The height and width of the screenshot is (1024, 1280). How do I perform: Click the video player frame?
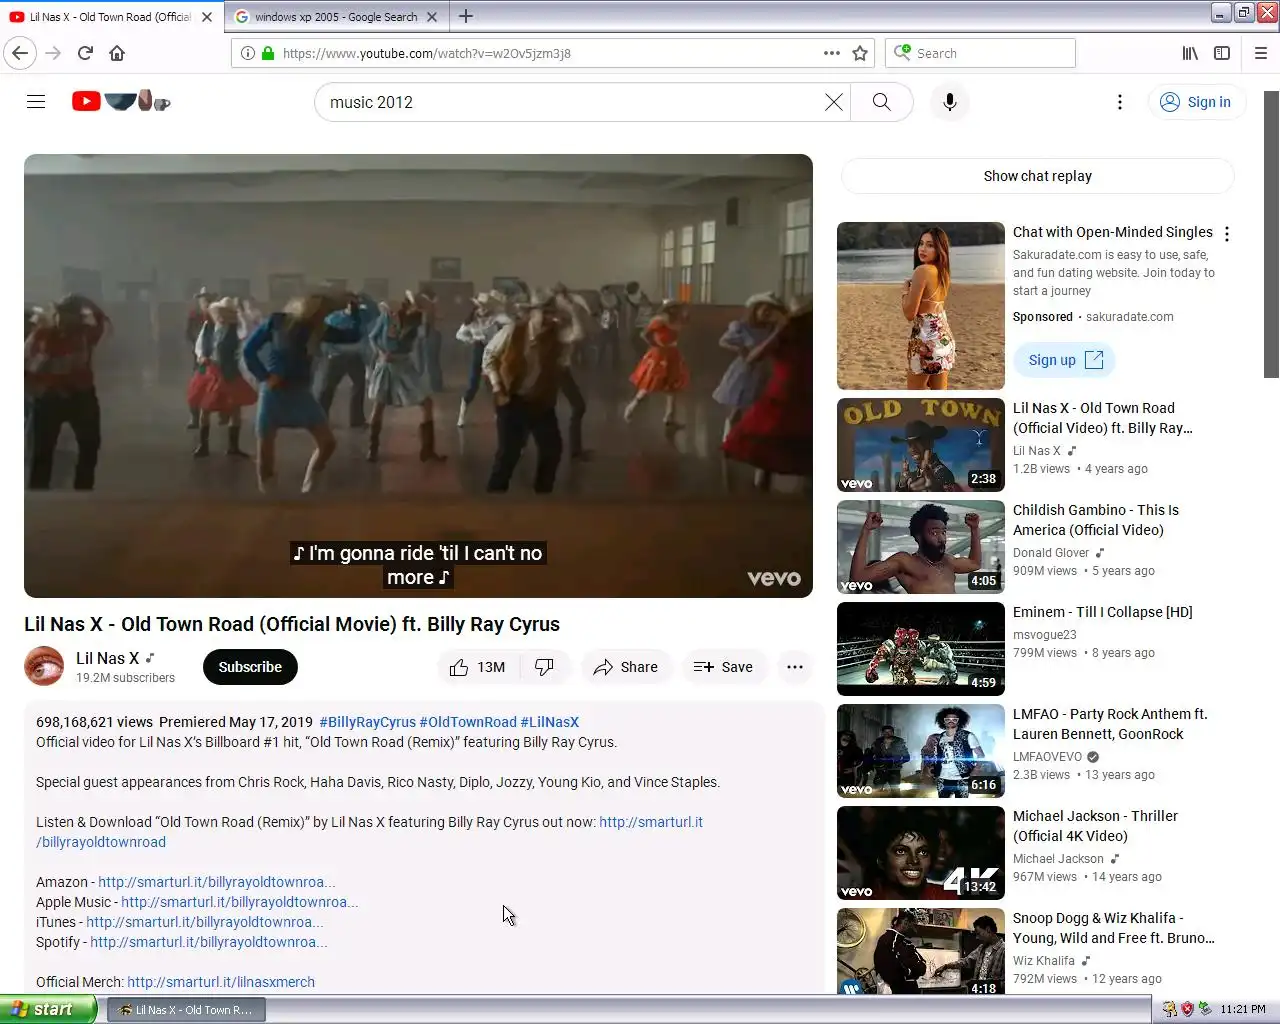tap(418, 376)
